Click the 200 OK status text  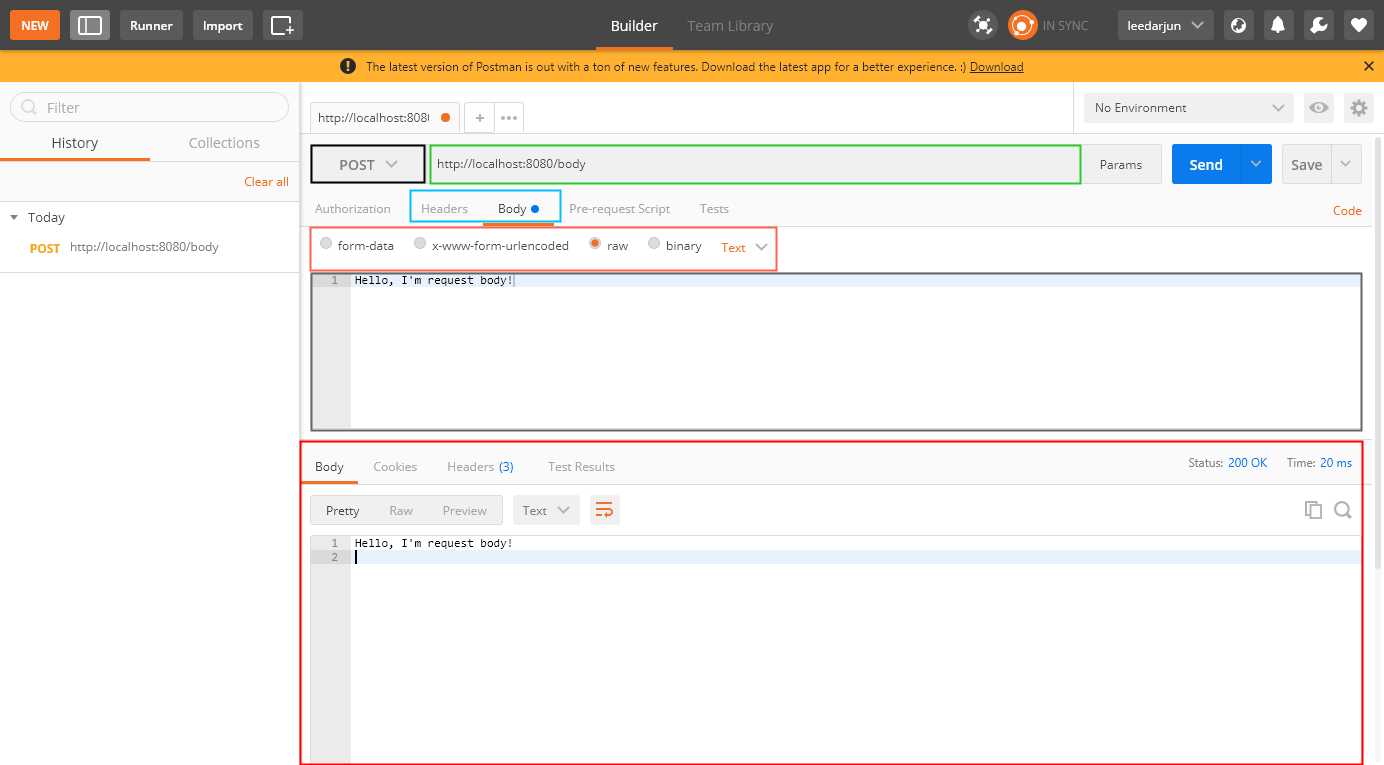click(x=1247, y=463)
